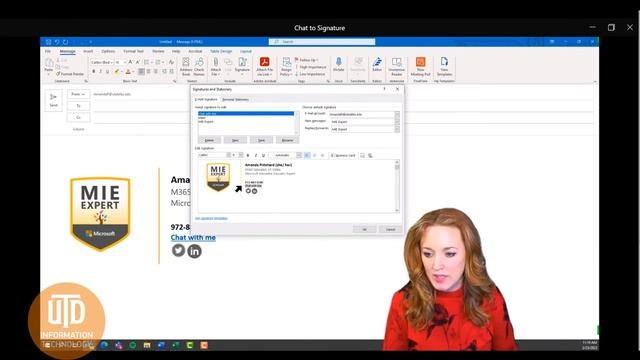The image size is (640, 360).
Task: Click insert picture icon in the signature editor
Action: click(362, 156)
